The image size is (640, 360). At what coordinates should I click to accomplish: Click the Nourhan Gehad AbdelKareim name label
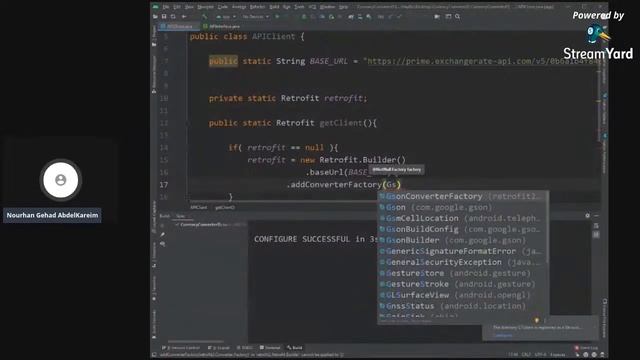52,215
